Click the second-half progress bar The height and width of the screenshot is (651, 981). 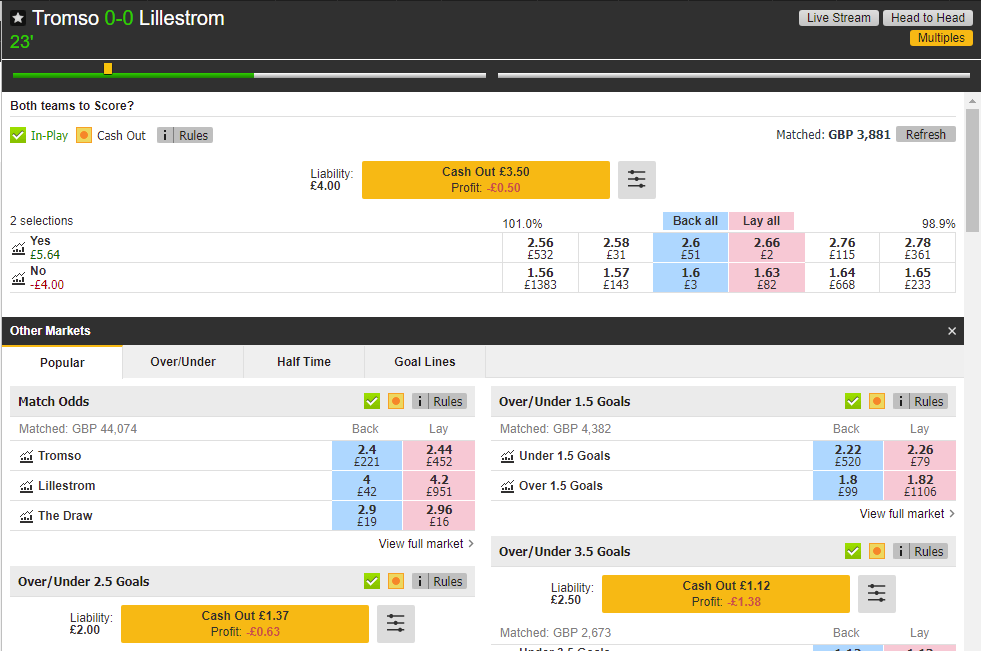(733, 76)
